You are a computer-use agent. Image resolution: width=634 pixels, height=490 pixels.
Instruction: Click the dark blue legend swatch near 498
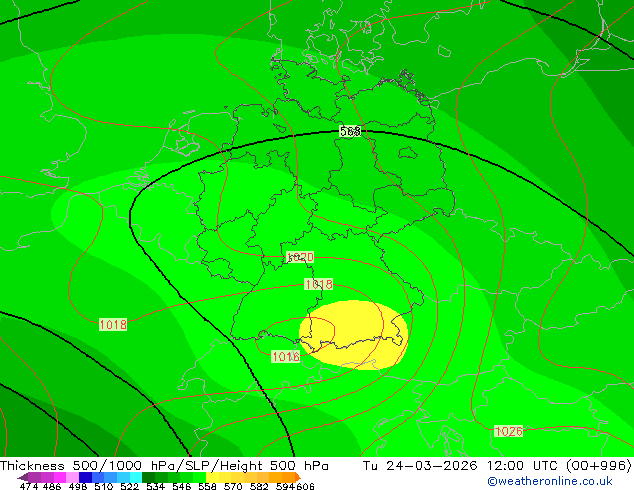[x=85, y=477]
